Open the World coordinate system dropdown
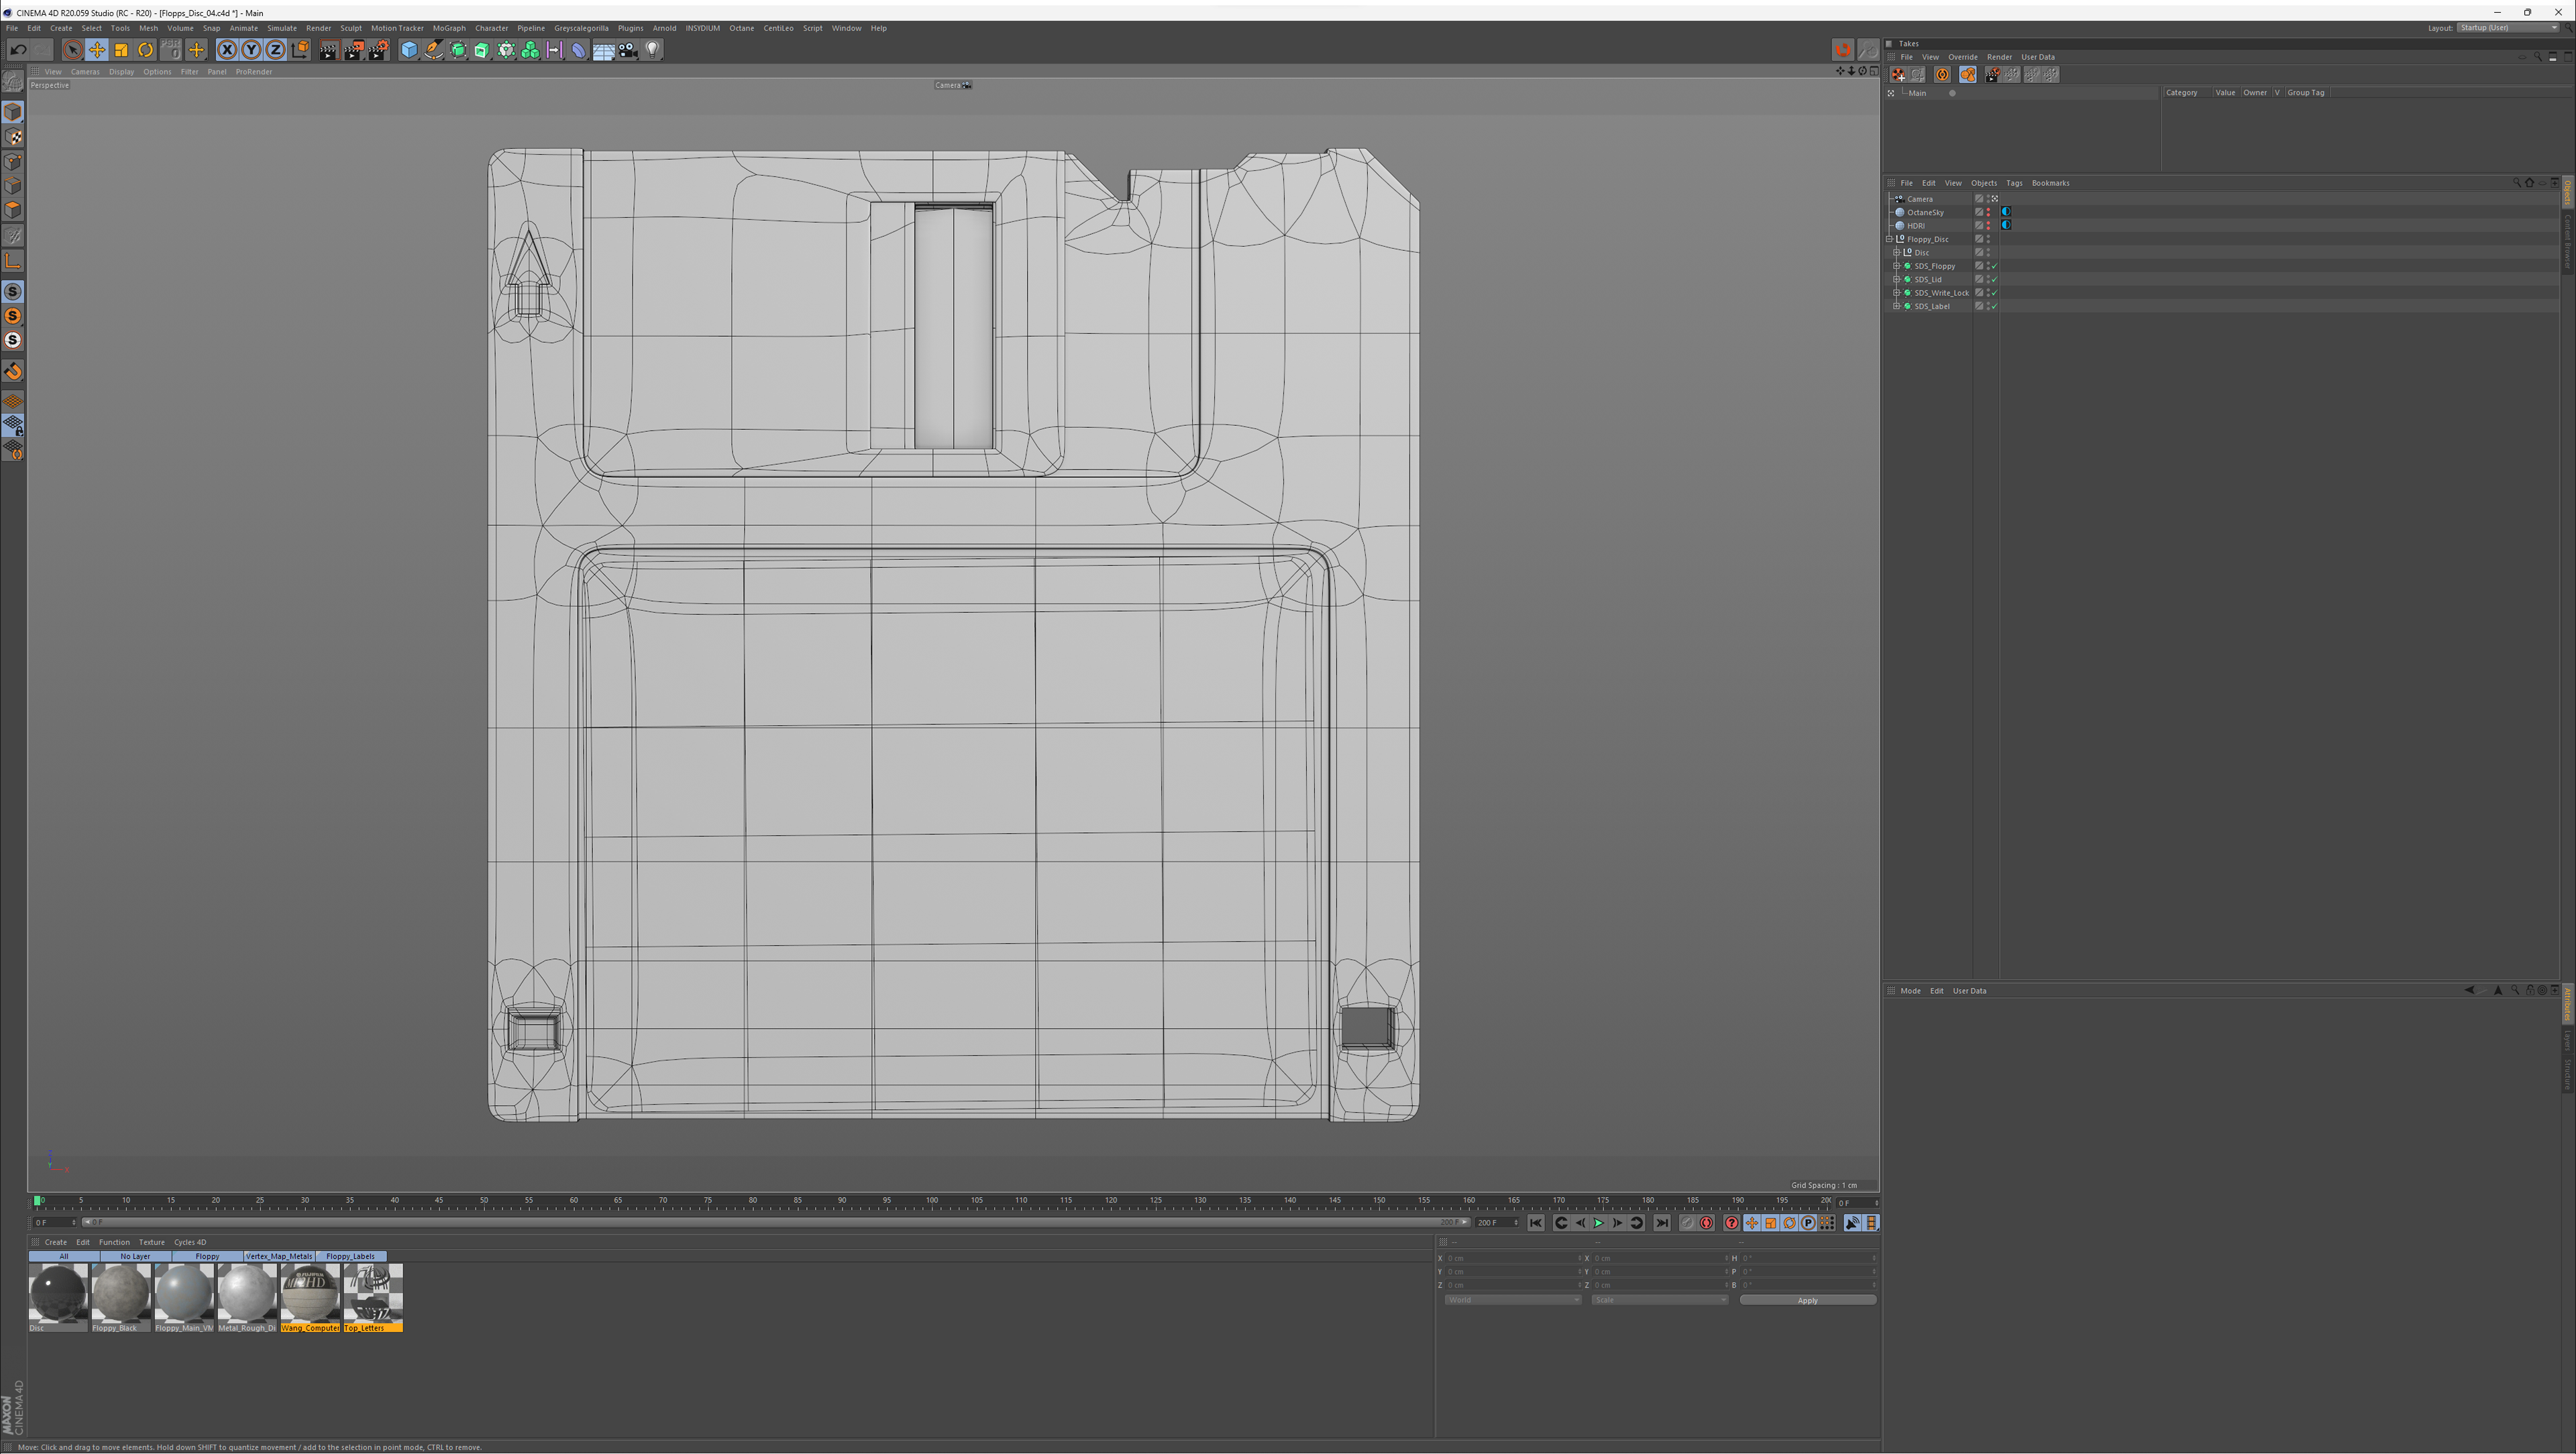2576x1454 pixels. coord(1512,1300)
